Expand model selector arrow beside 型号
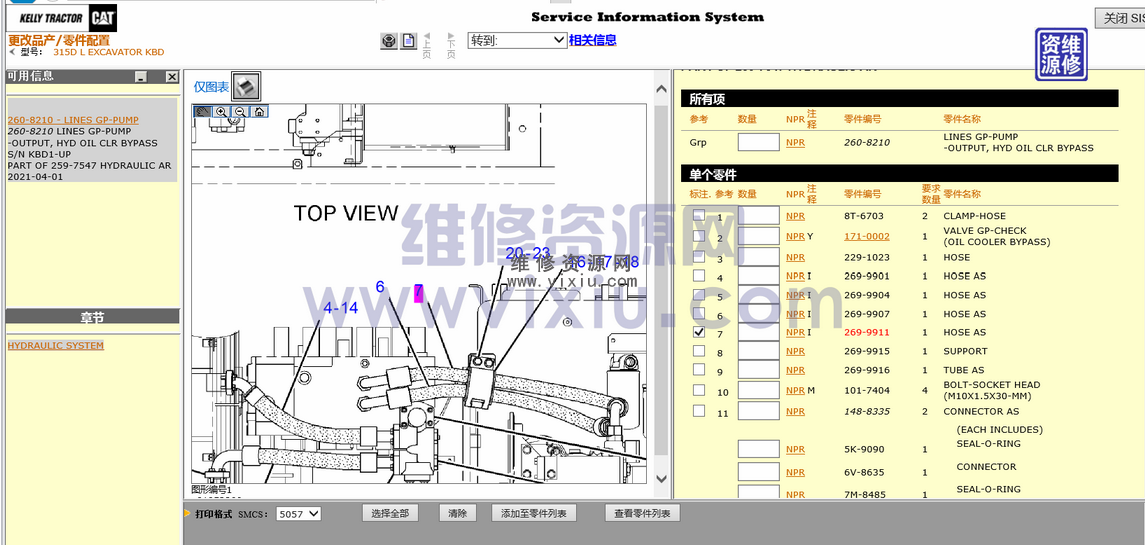Image resolution: width=1145 pixels, height=545 pixels. pyautogui.click(x=12, y=52)
